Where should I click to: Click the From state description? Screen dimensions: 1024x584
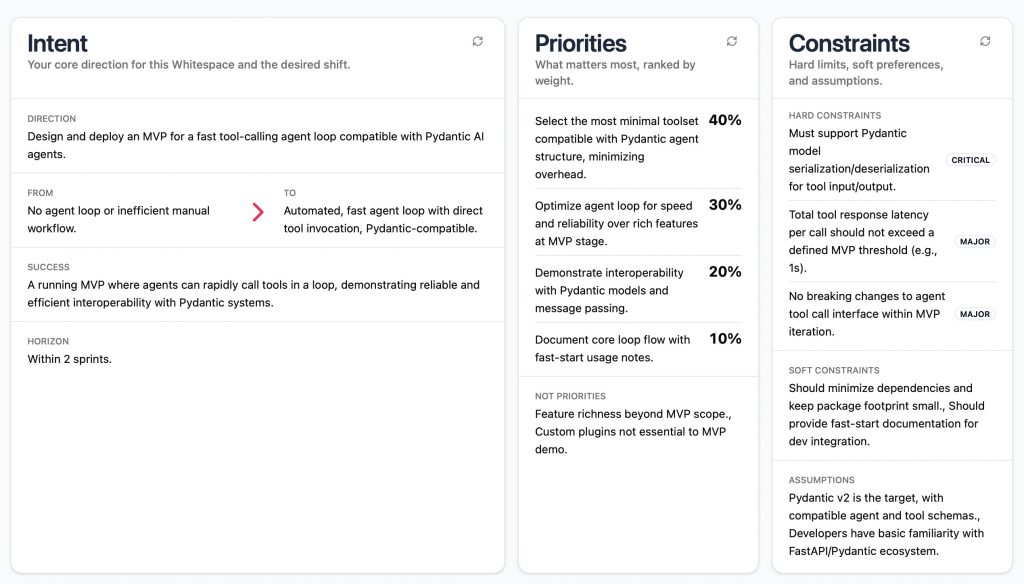point(119,219)
